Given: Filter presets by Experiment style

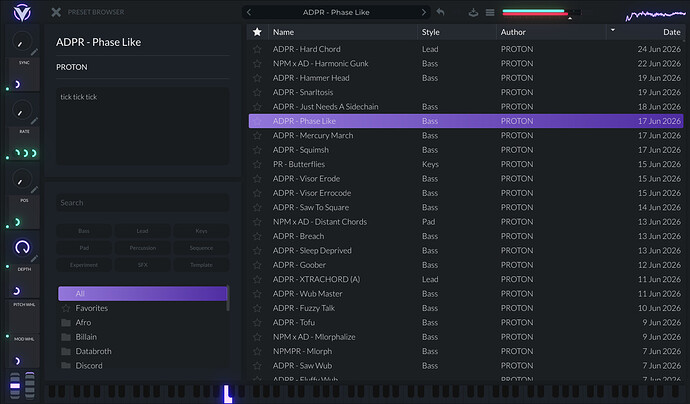Looking at the screenshot, I should click(x=84, y=265).
